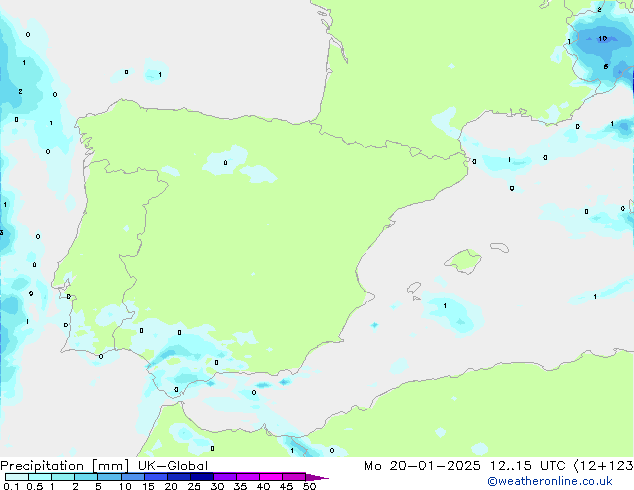
Task: Select the 40–45 mm legend color box
Action: (x=271, y=477)
